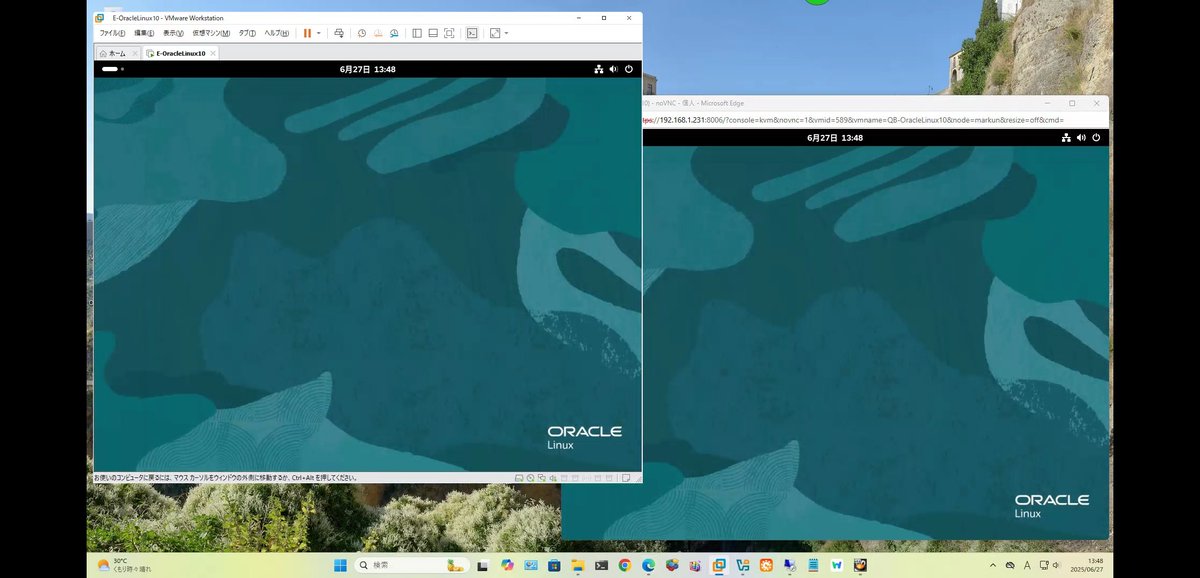Click the send Ctrl+Alt+Del toolbar icon

coord(339,33)
